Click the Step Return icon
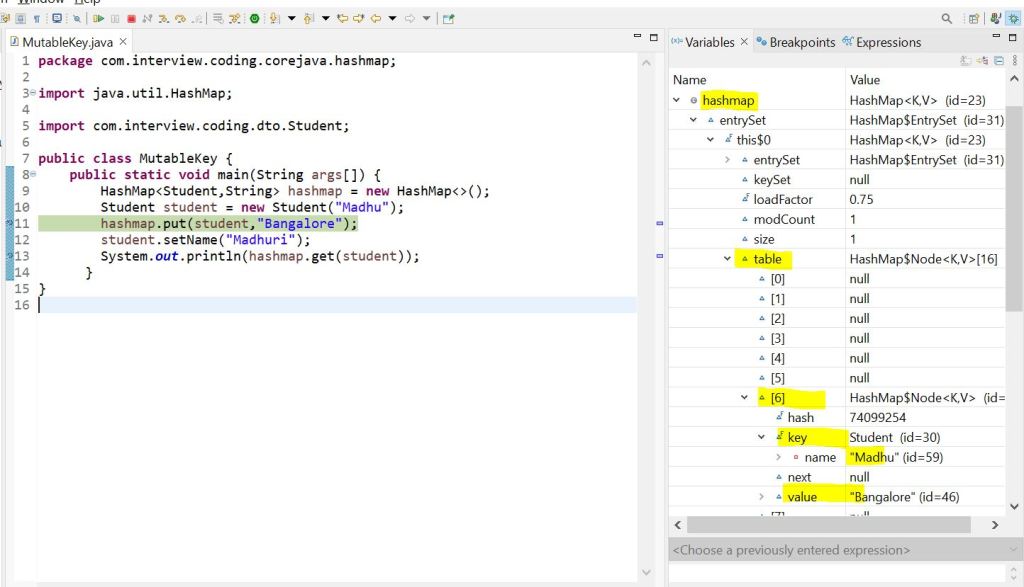 click(197, 18)
